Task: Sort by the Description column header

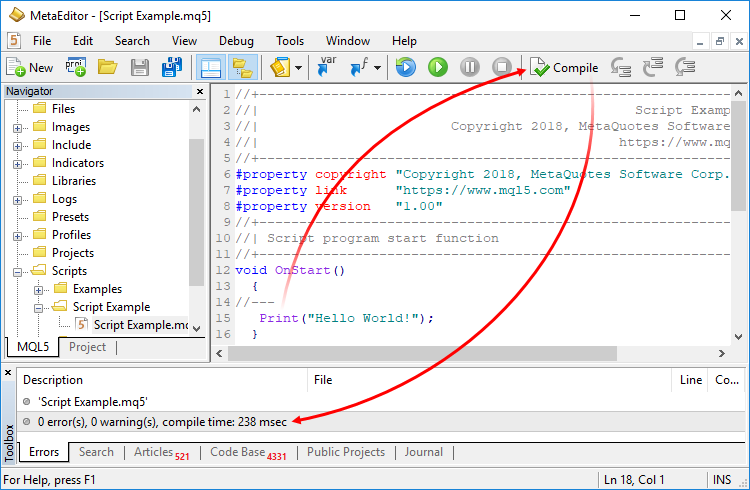Action: click(162, 380)
